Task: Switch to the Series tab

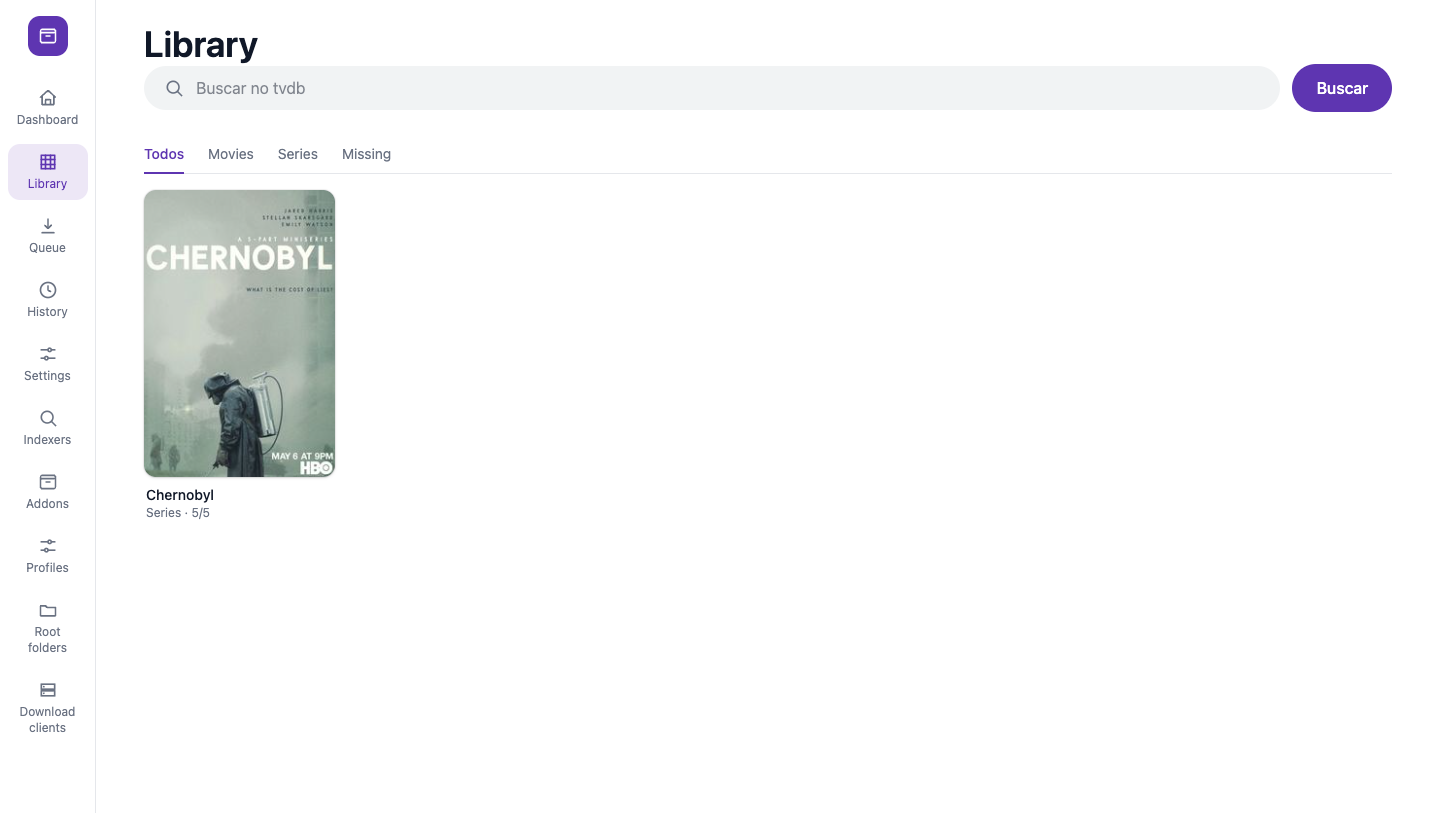Action: (298, 154)
